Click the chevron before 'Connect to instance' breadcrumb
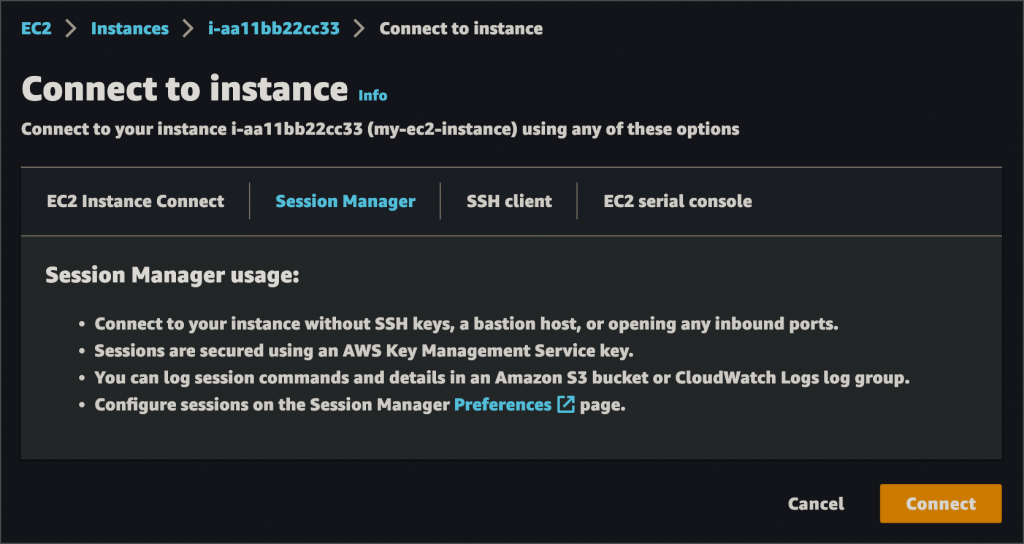 click(x=359, y=29)
